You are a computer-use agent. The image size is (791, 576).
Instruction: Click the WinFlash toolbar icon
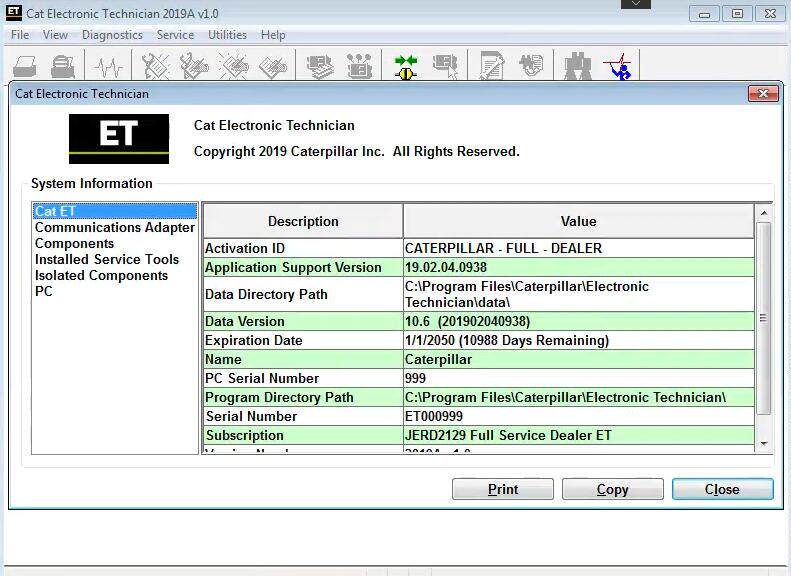[x=531, y=65]
